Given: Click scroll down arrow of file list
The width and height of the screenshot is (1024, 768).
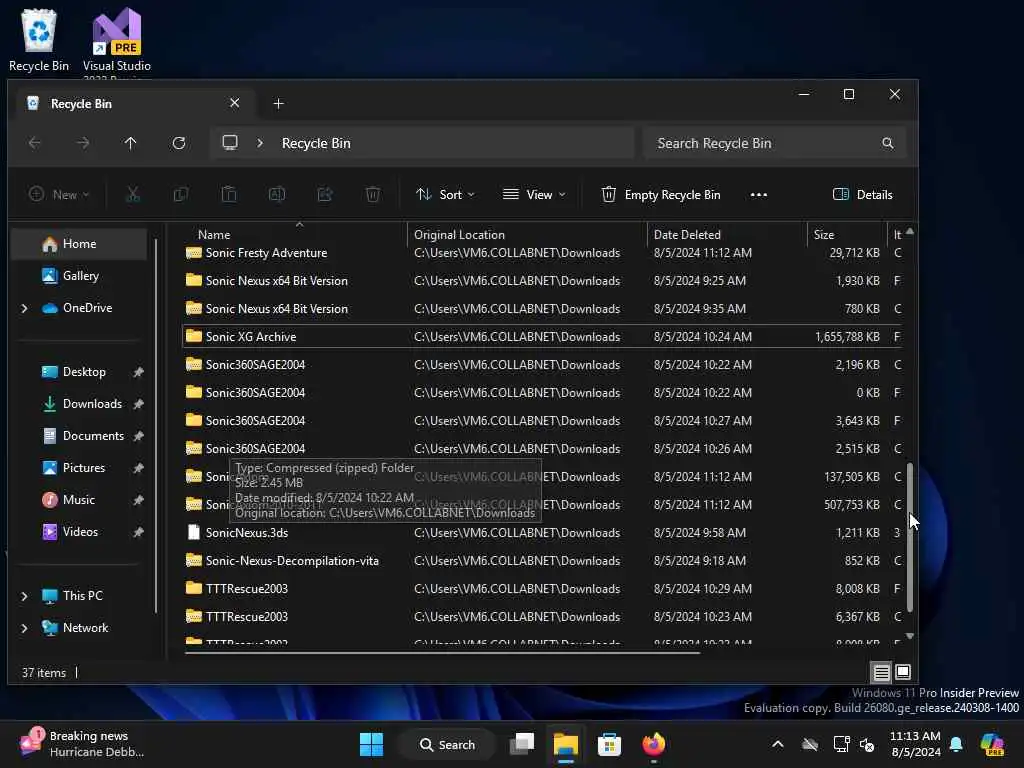Looking at the screenshot, I should click(x=910, y=635).
